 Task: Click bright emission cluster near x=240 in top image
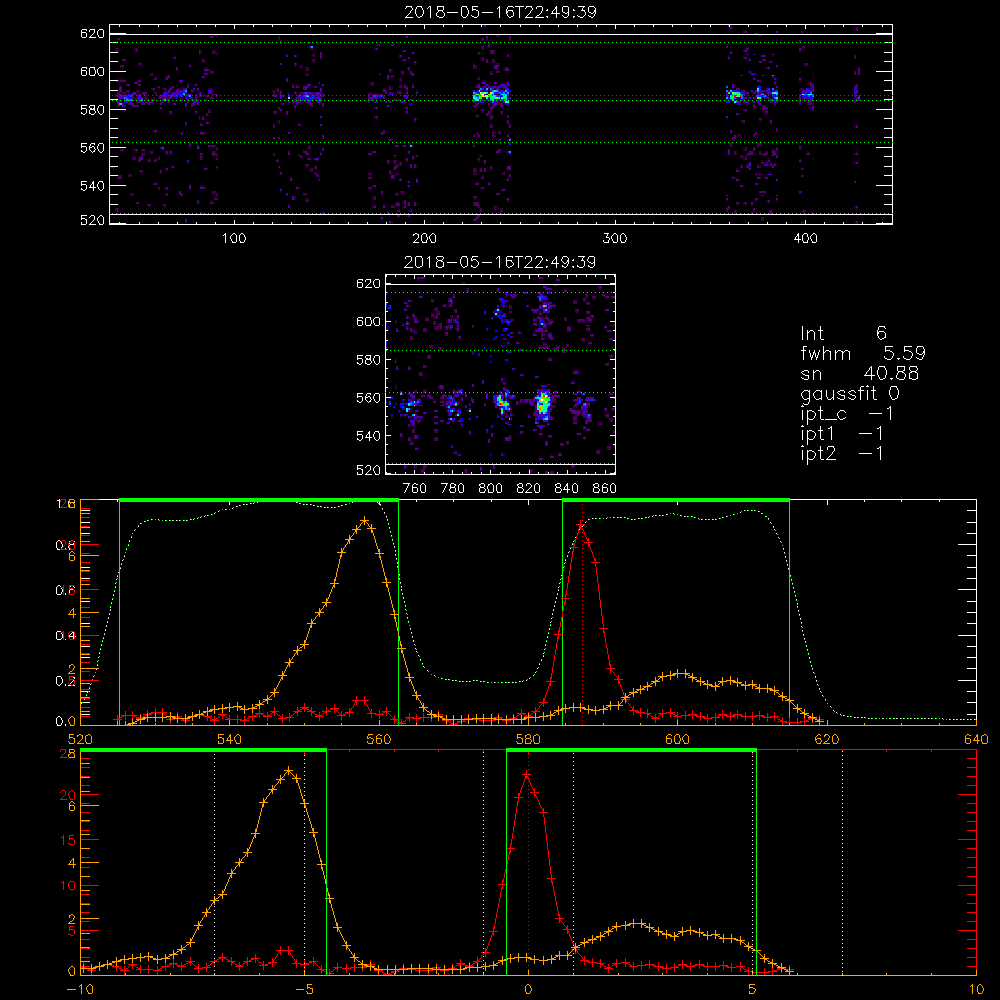491,96
